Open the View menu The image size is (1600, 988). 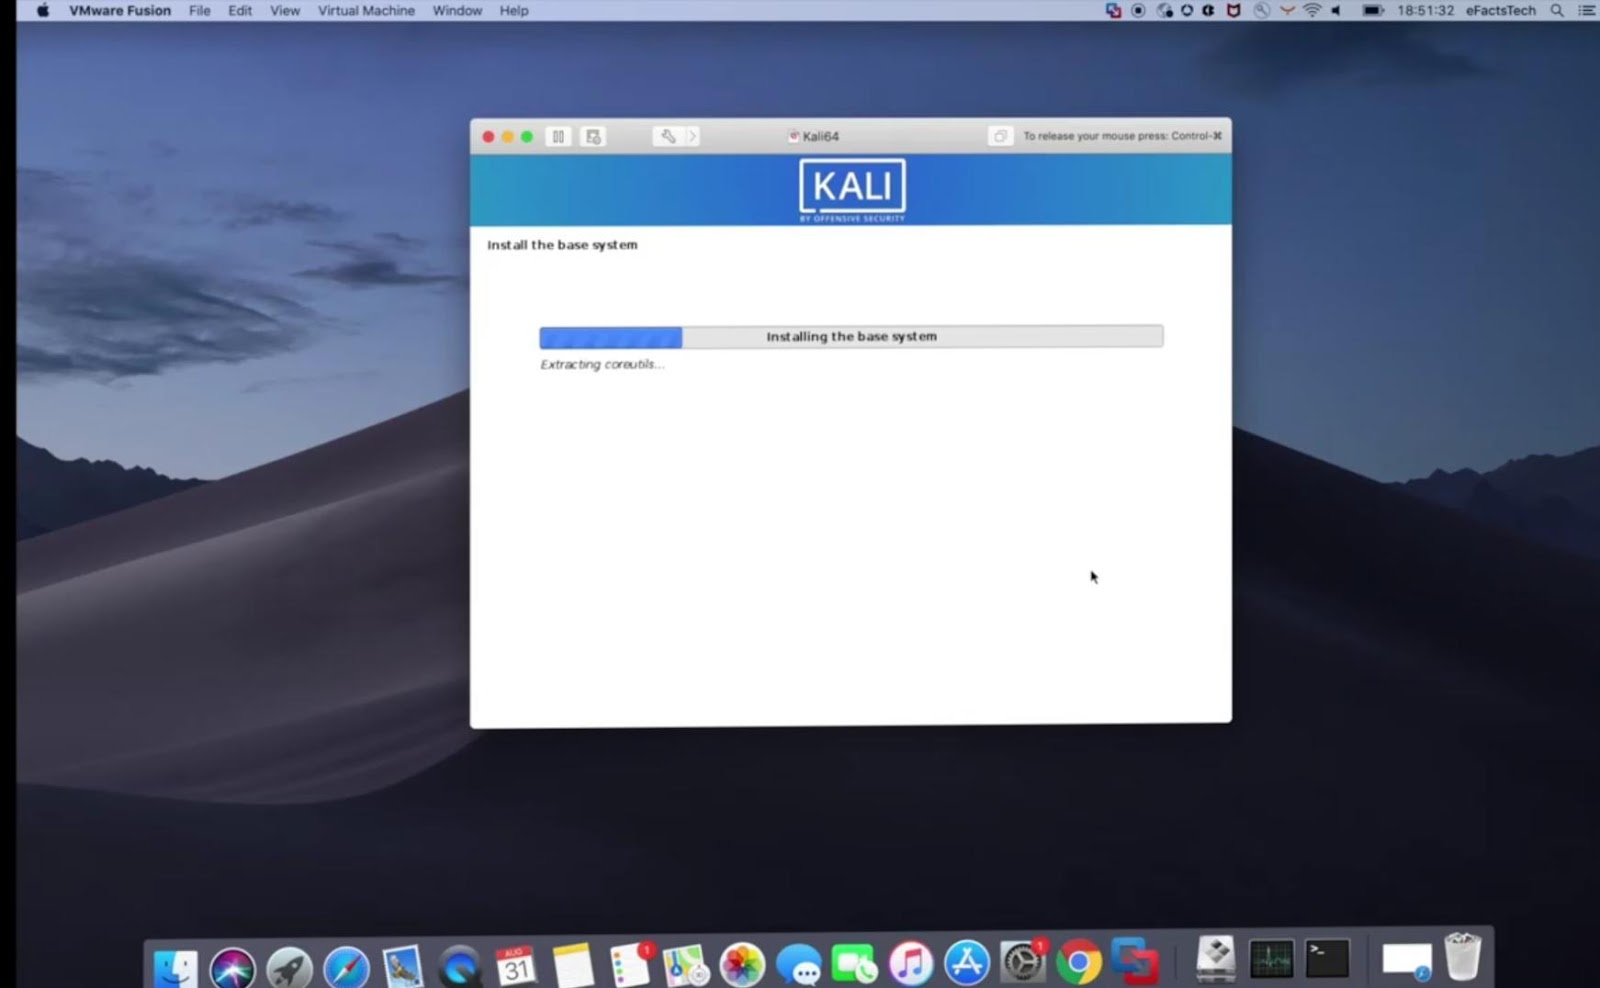coord(285,10)
